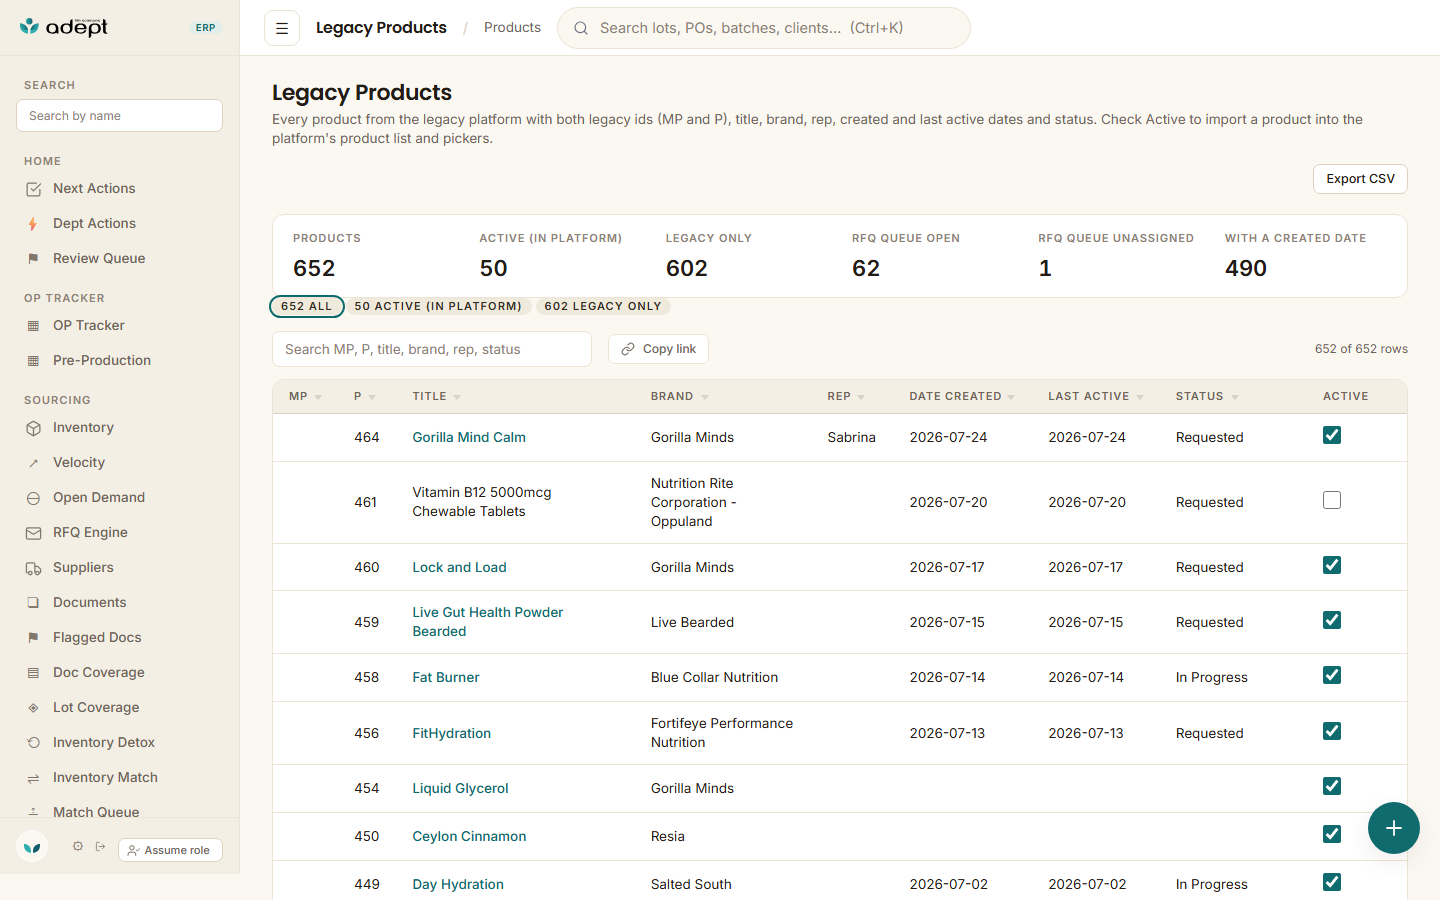1440x900 pixels.
Task: Click the Inventory box icon
Action: point(34,428)
